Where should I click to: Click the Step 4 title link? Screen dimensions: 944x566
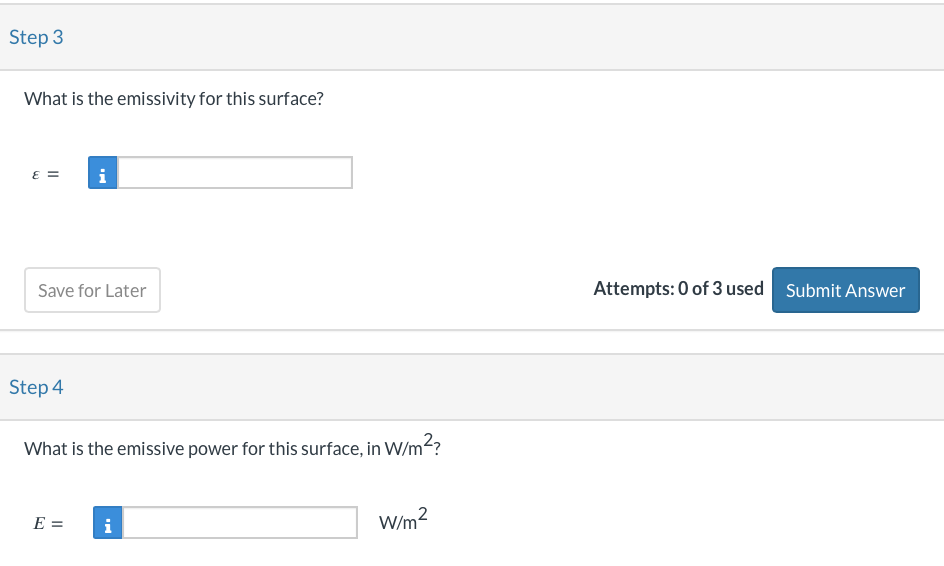point(36,387)
